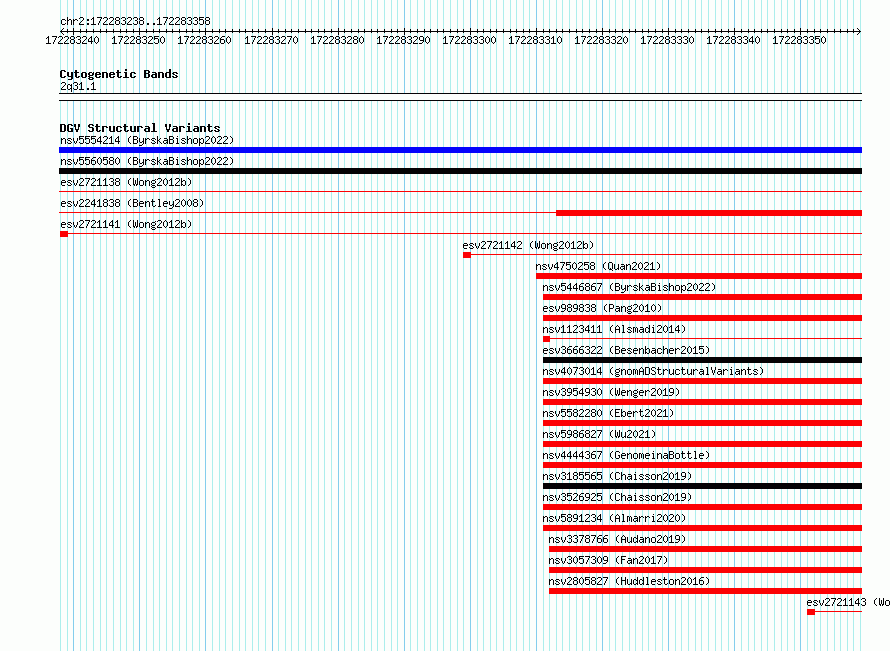The width and height of the screenshot is (890, 651).
Task: Click ruler position 172283250
Action: pos(138,40)
